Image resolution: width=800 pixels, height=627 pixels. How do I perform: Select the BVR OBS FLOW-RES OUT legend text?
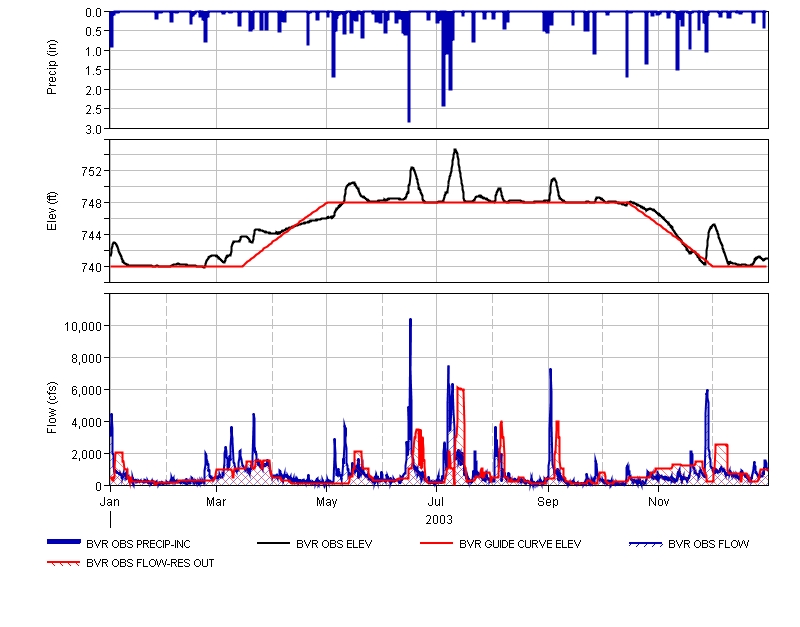click(150, 563)
